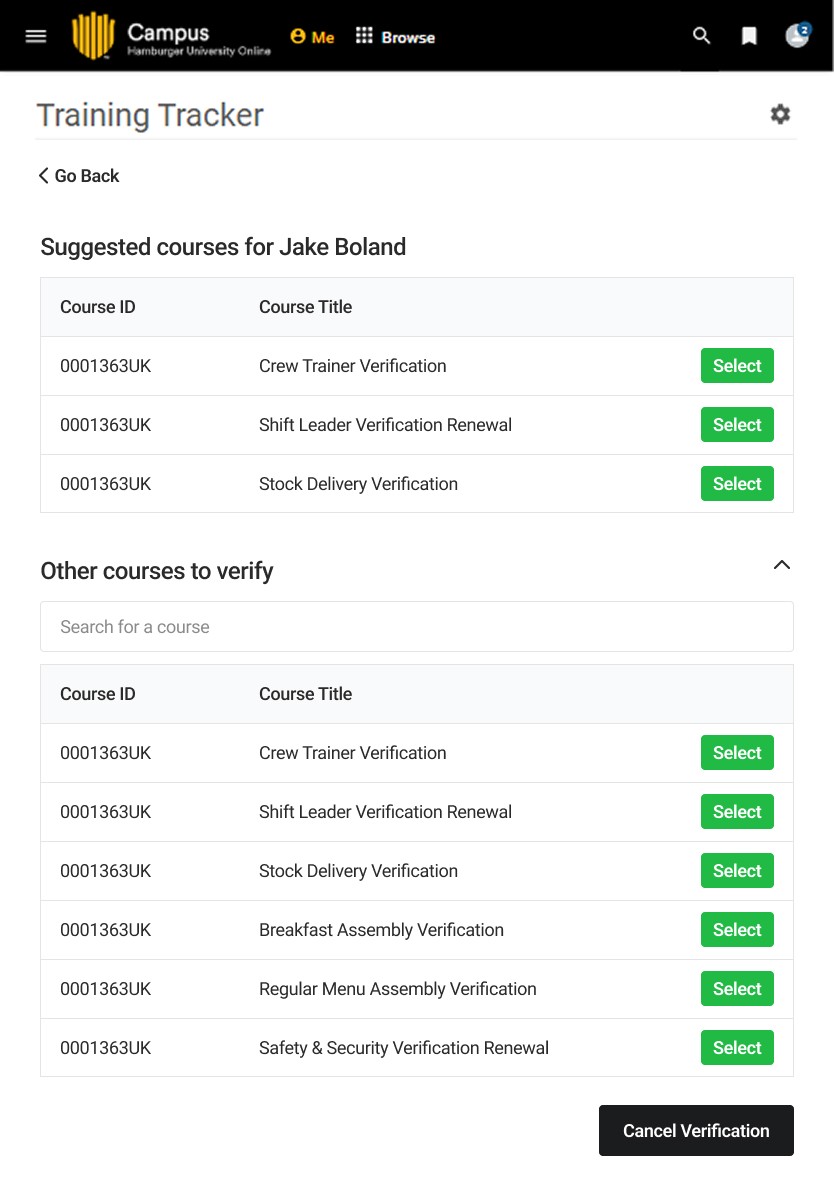Select suggested Stock Delivery Verification course
The image size is (834, 1192).
[737, 483]
